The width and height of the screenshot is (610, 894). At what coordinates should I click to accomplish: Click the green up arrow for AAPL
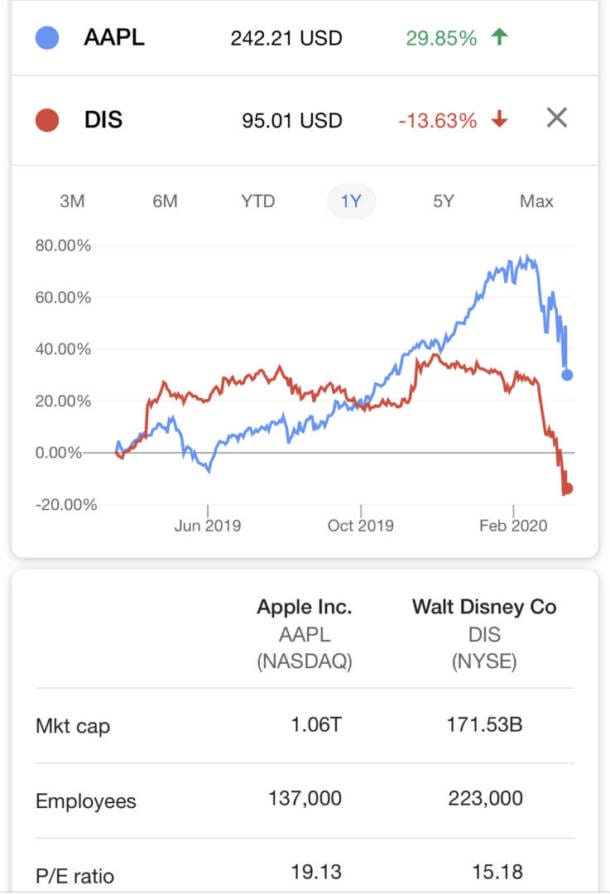[x=500, y=38]
